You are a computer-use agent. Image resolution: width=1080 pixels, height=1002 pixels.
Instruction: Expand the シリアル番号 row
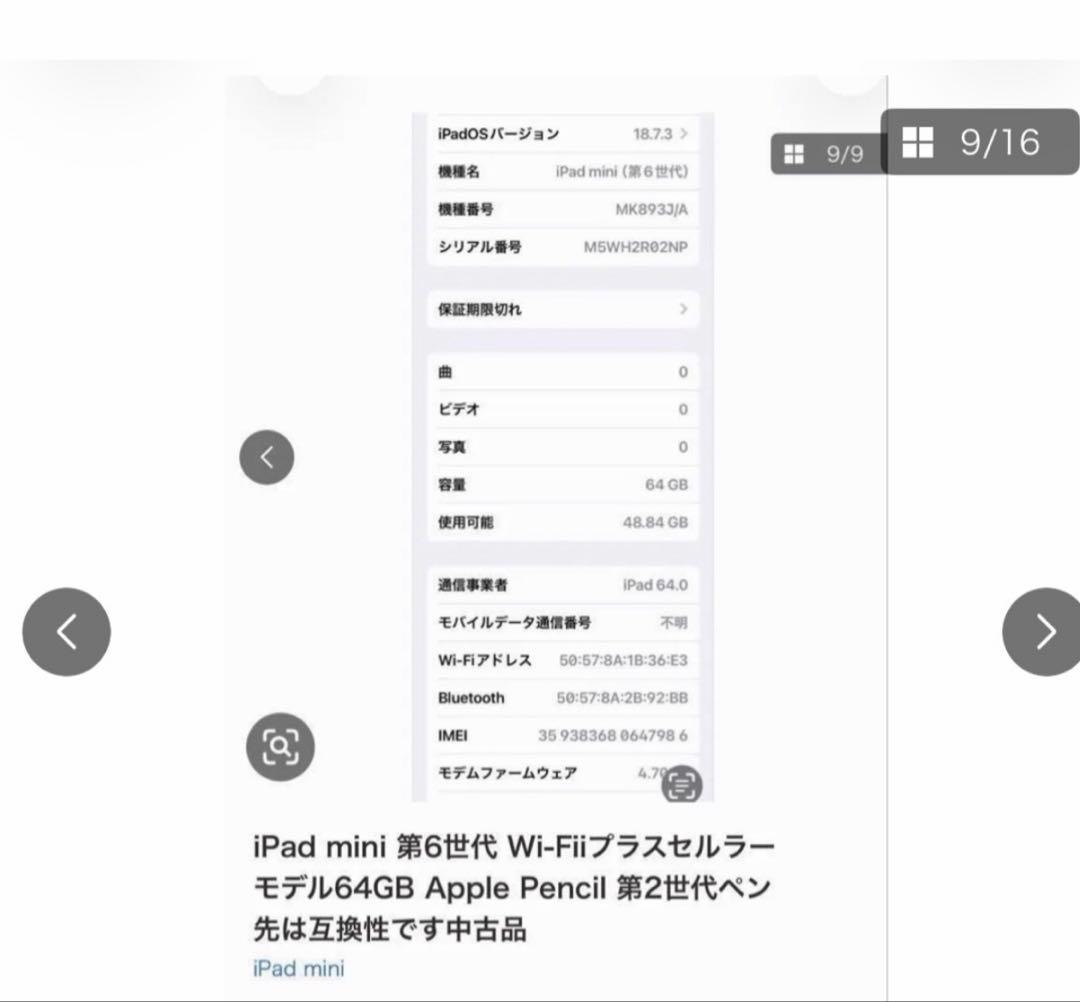point(560,247)
